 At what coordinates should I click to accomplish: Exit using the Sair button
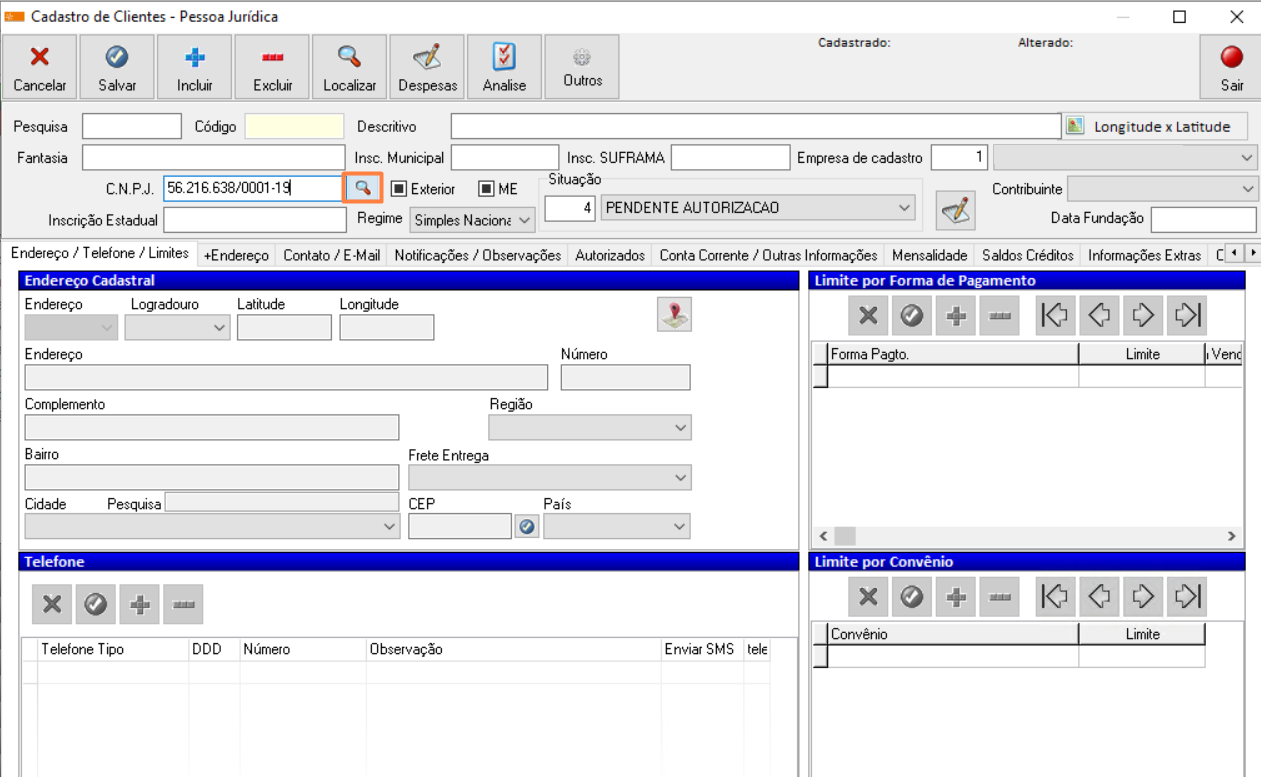(1232, 67)
